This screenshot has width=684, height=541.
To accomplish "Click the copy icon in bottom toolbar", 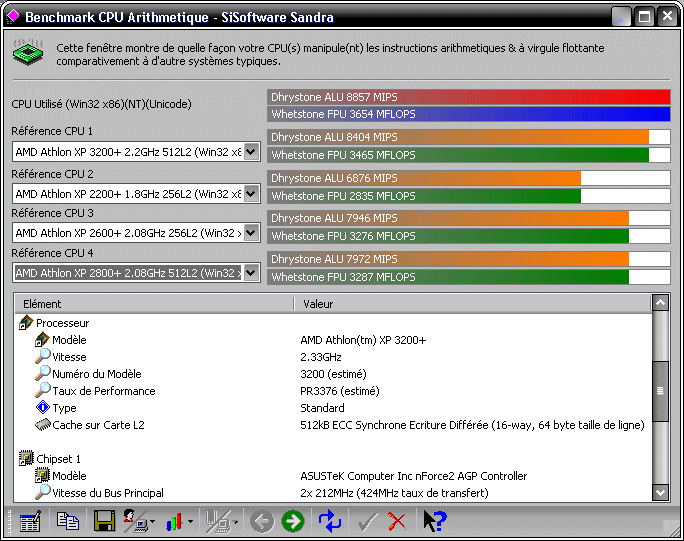I will click(x=67, y=521).
